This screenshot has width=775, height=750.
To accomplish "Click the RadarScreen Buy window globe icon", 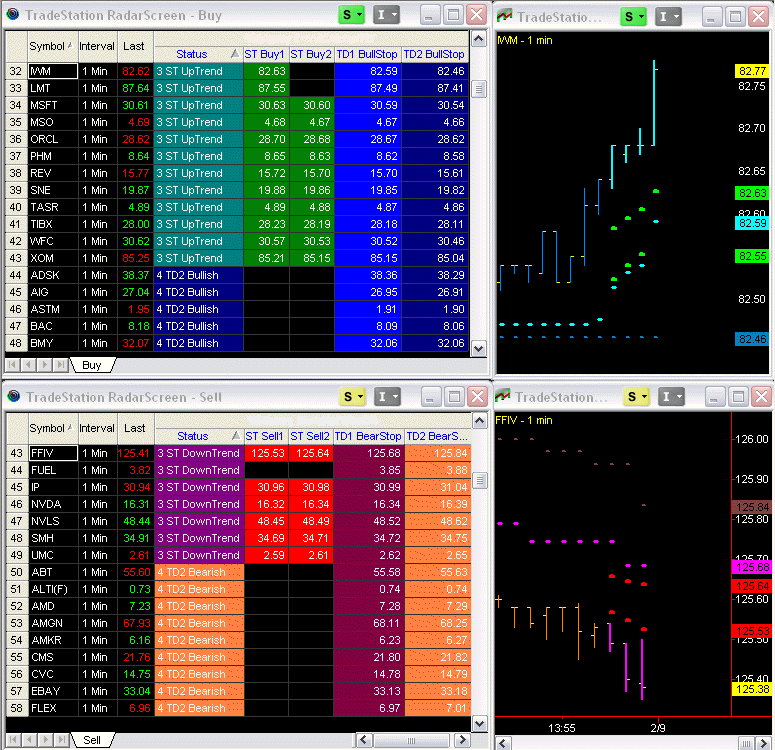I will [x=13, y=14].
